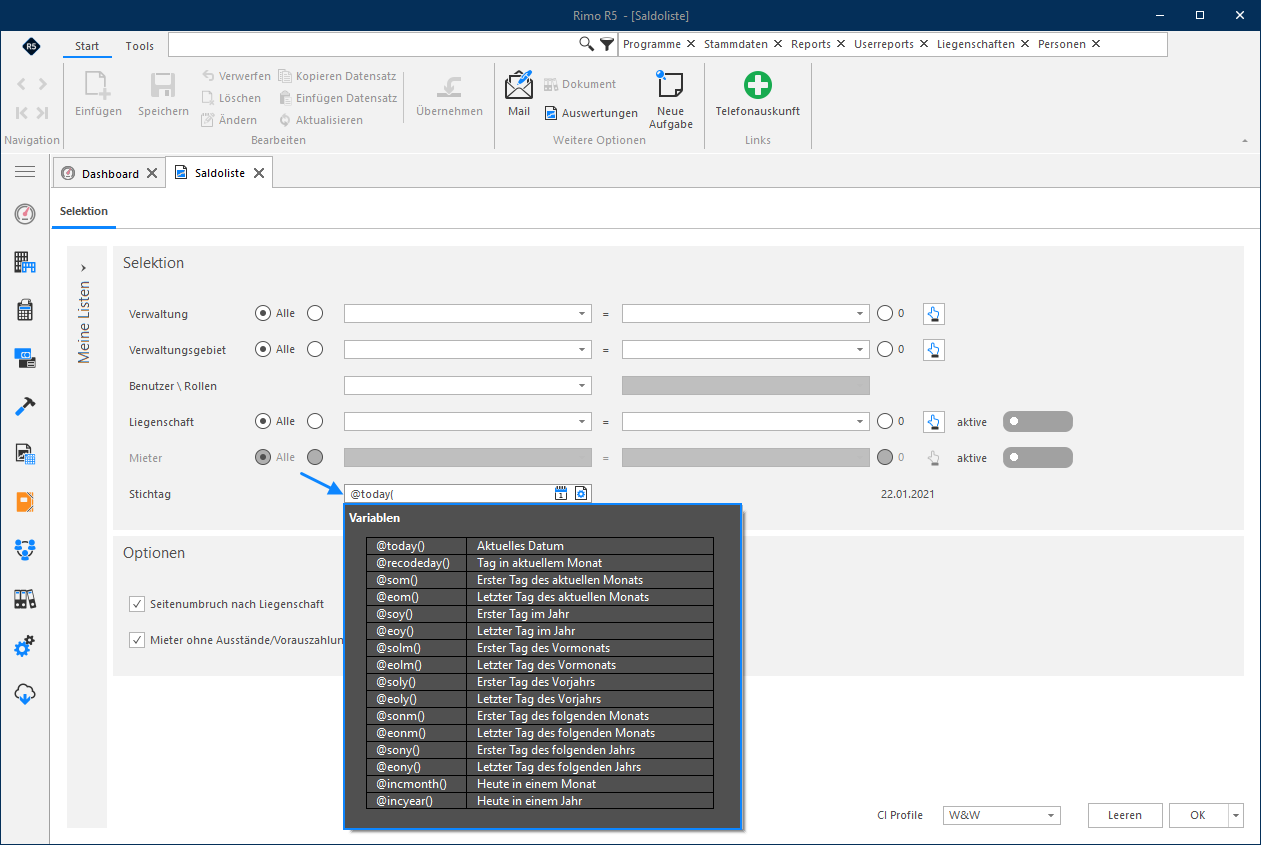Open the Mail icon
This screenshot has height=845, width=1261.
coord(519,85)
